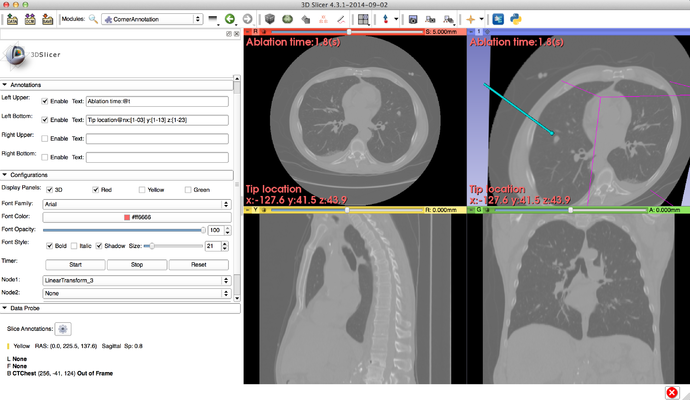This screenshot has width=690, height=400.
Task: Open the Extension Manager icon
Action: (x=498, y=19)
